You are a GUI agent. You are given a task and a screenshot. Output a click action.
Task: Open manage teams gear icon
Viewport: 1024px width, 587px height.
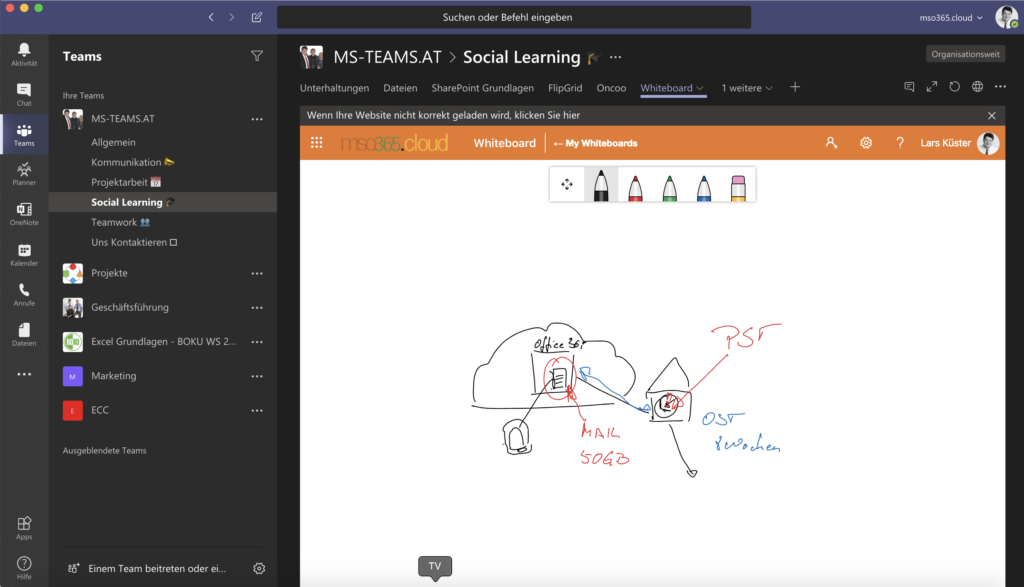tap(259, 568)
